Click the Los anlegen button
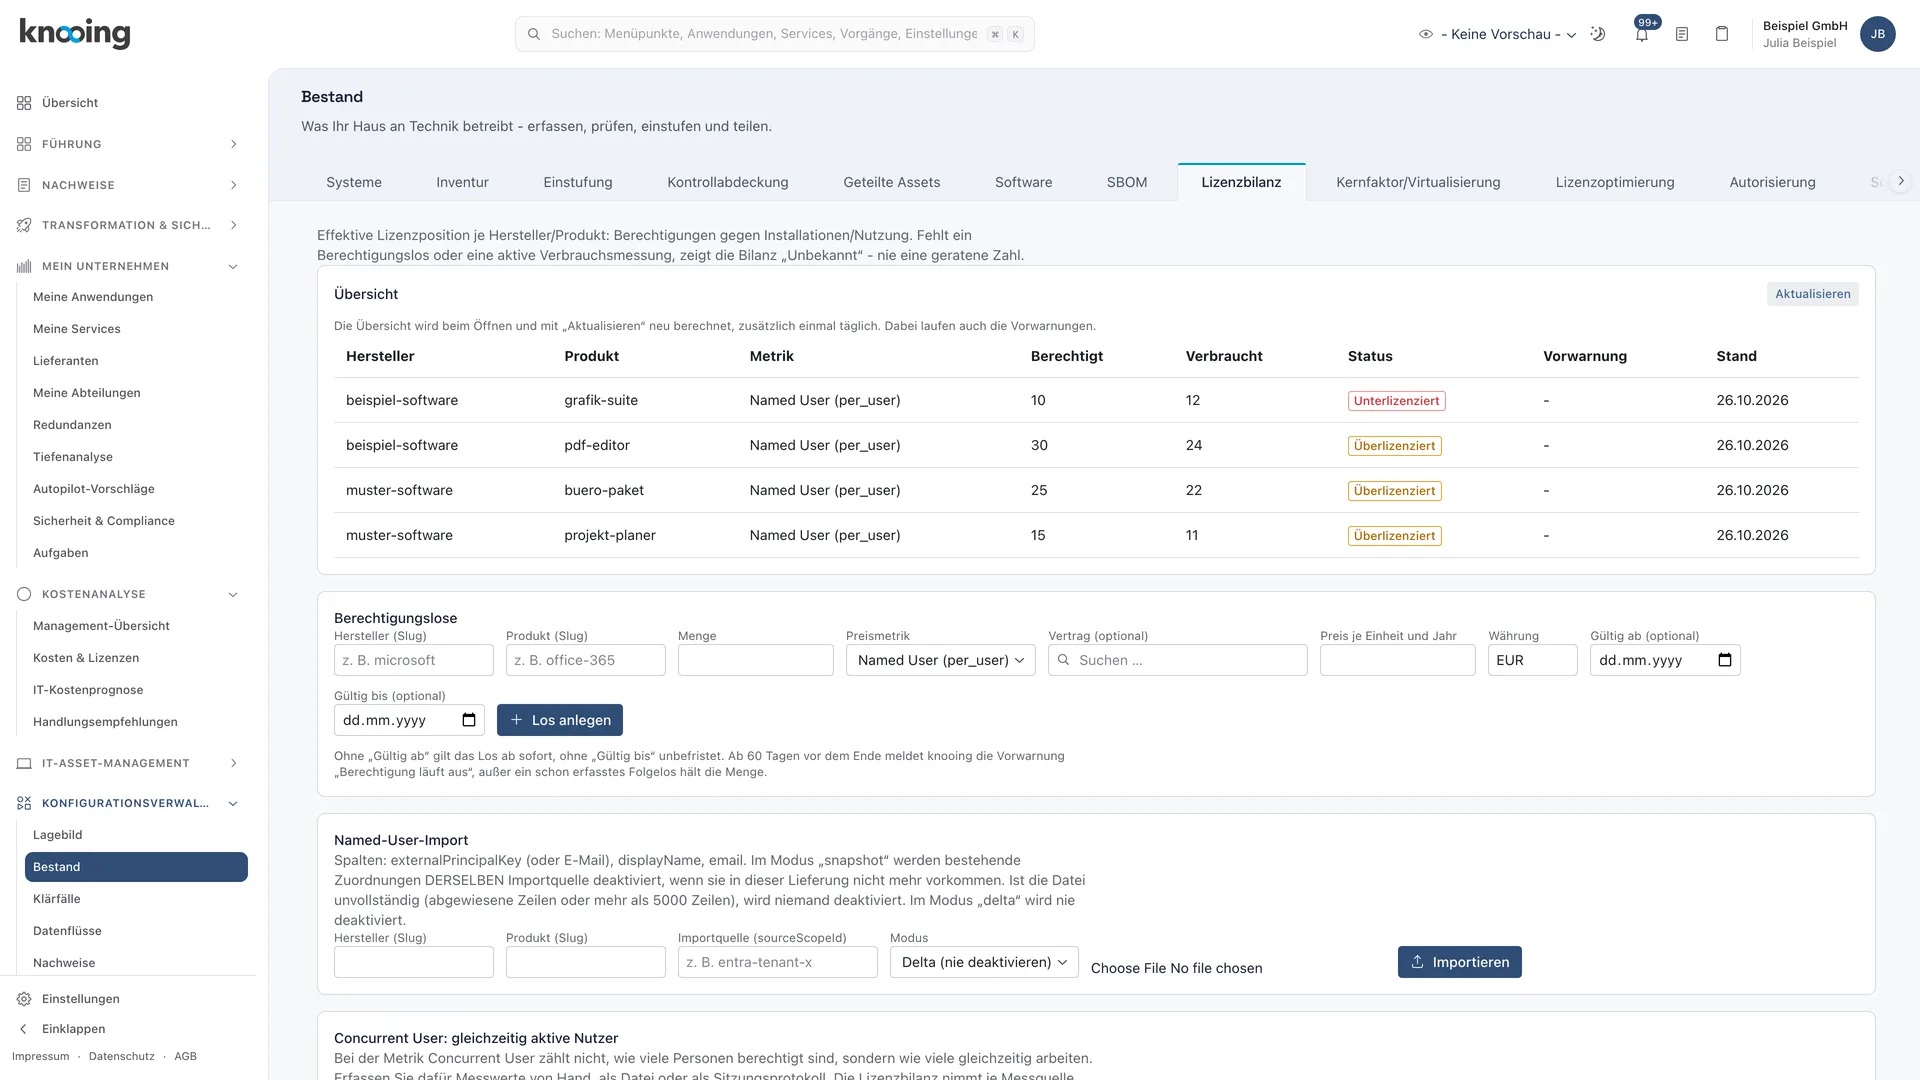This screenshot has height=1080, width=1920. click(560, 720)
